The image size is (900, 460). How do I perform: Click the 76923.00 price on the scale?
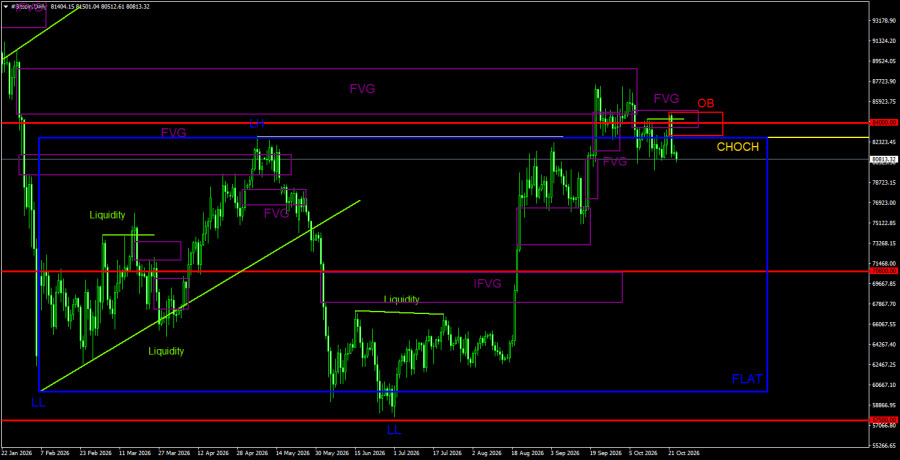tap(883, 203)
